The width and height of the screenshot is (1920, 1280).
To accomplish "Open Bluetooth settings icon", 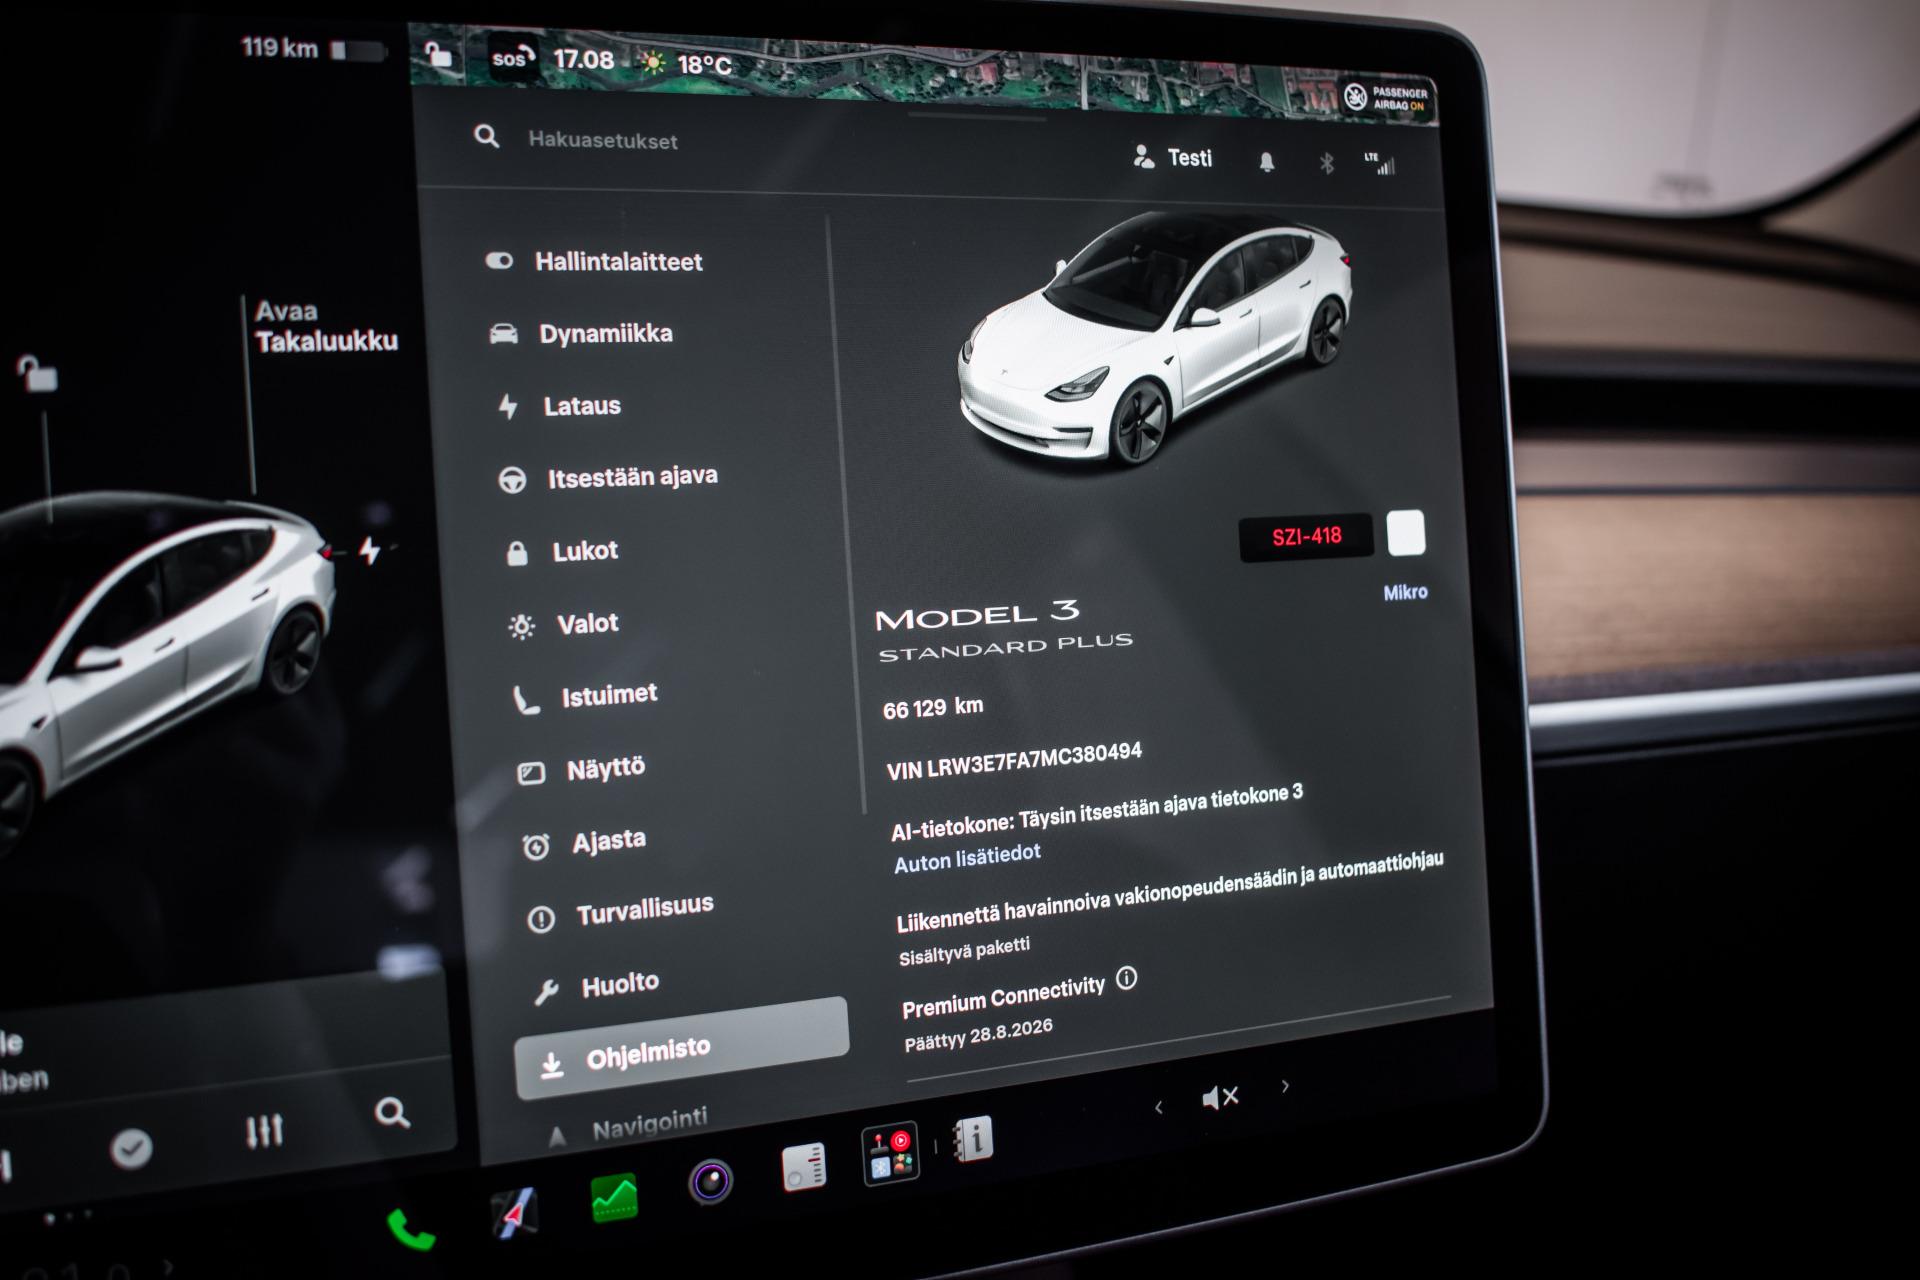I will tap(1327, 163).
